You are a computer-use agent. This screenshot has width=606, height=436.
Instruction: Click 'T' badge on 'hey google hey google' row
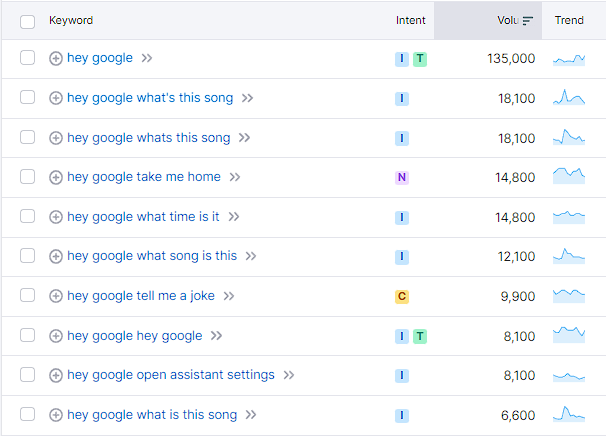[x=420, y=336]
